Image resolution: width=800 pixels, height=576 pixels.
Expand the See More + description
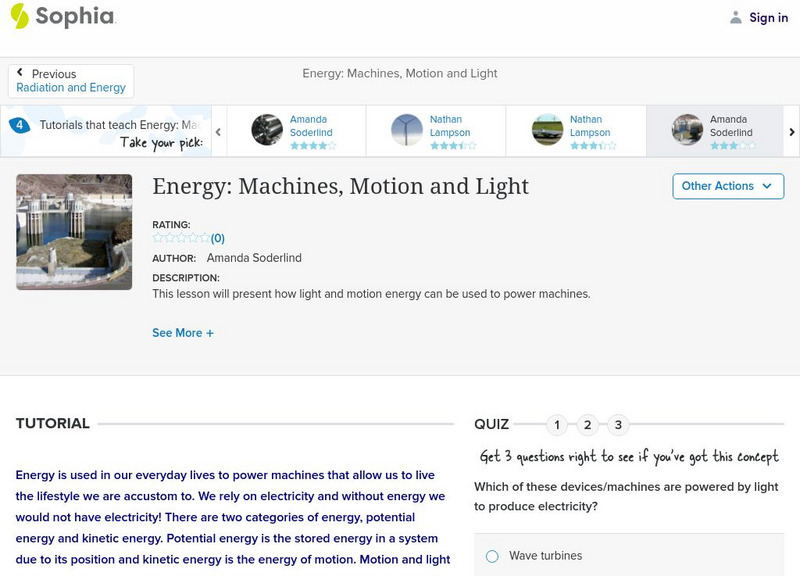tap(183, 333)
